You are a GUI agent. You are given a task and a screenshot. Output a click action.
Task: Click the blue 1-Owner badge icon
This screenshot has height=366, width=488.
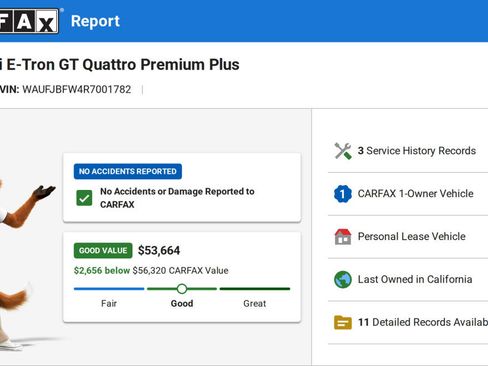pyautogui.click(x=343, y=194)
